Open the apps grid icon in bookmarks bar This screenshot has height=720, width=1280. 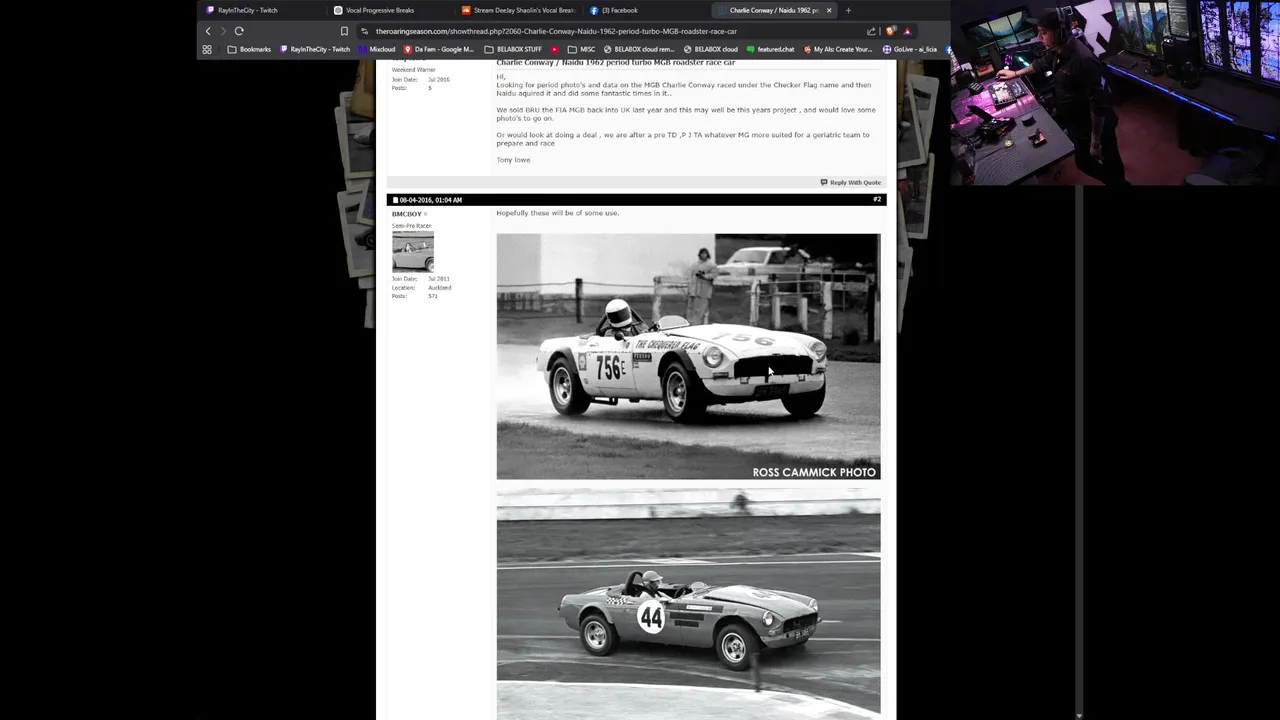207,49
